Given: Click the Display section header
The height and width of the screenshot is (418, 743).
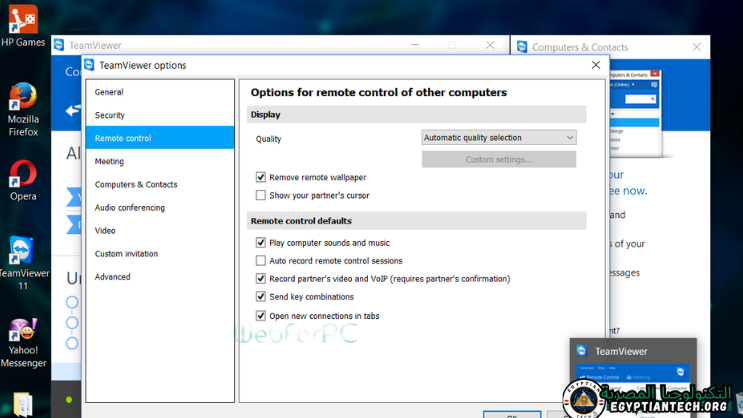Looking at the screenshot, I should point(416,115).
